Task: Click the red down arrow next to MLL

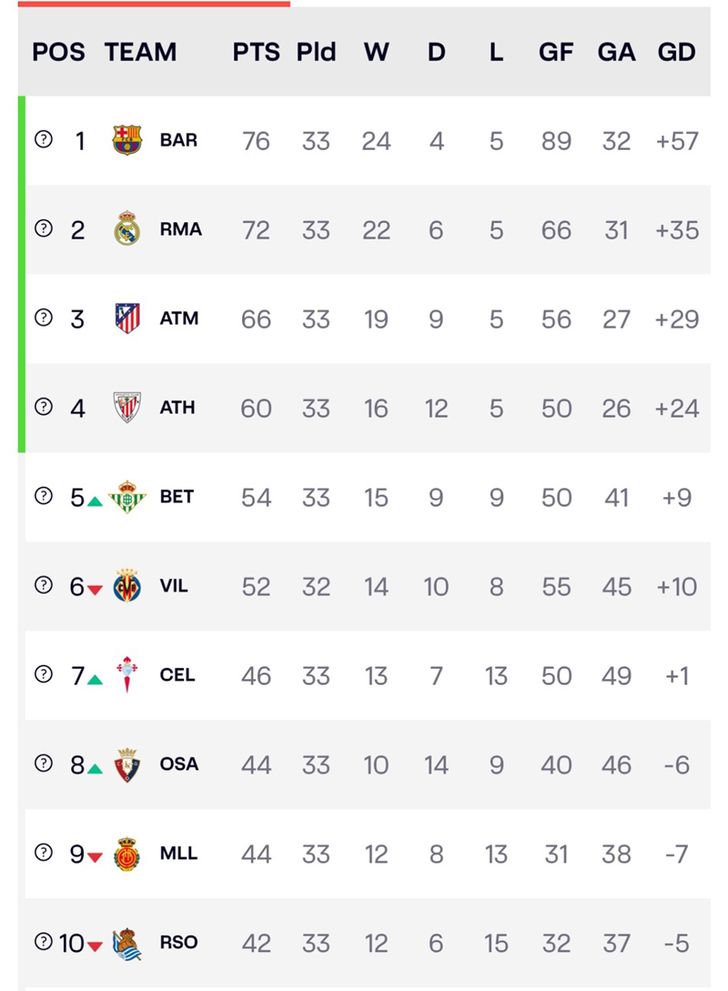Action: [x=95, y=858]
